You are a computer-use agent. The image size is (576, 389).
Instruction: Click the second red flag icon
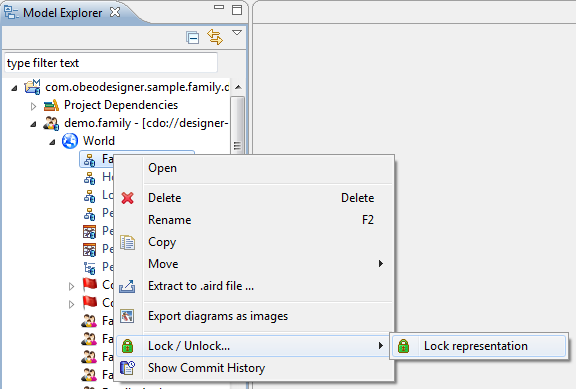(x=90, y=302)
